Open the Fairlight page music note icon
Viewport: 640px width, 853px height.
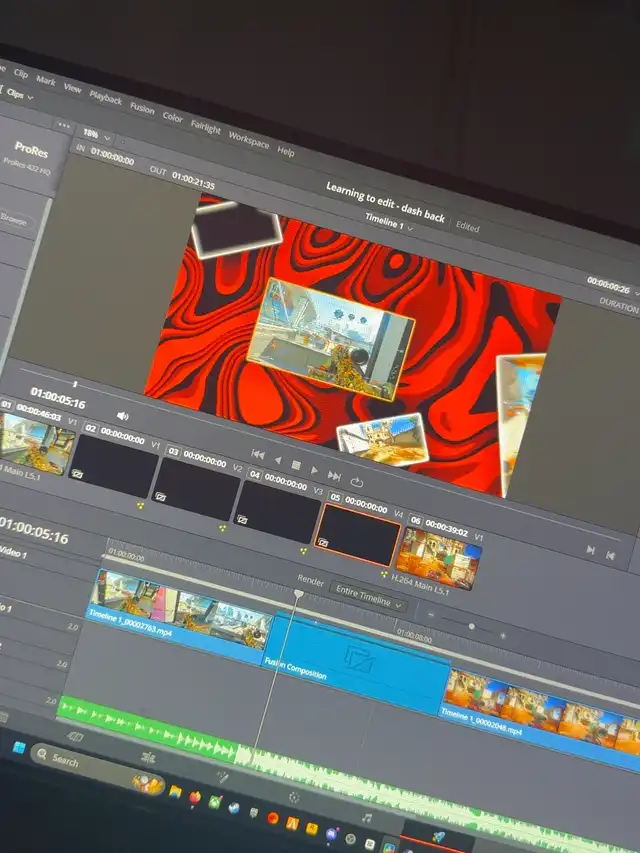[366, 818]
